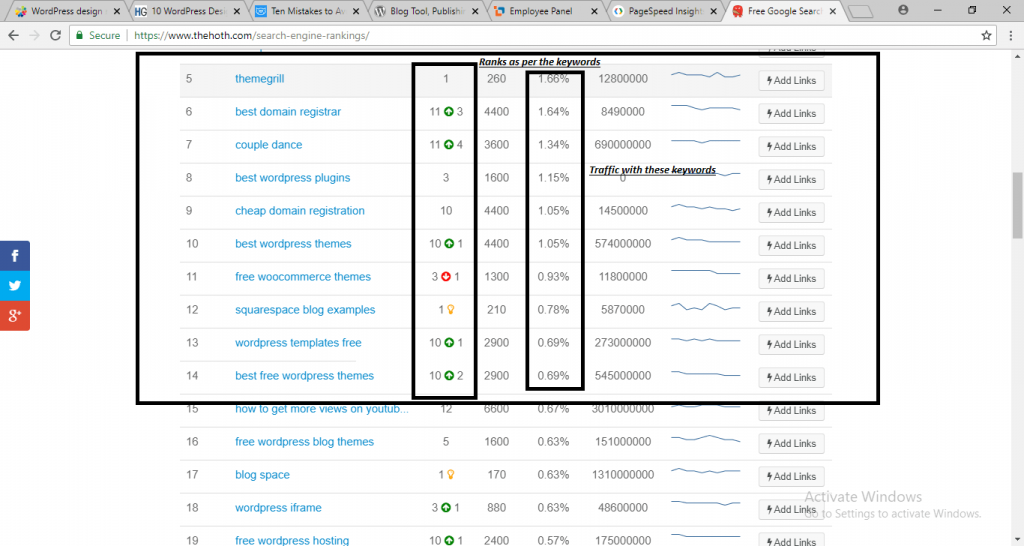The image size is (1024, 546).
Task: Click lightbulb icon beside squarespace blog examples
Action: [450, 310]
